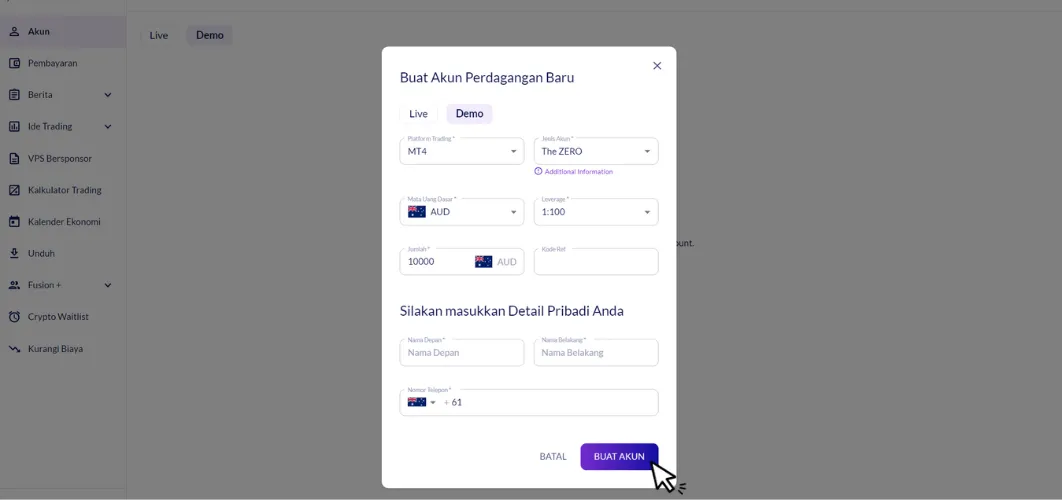Click the Nama Depan input field
Viewport: 1062px width, 500px height.
click(x=462, y=353)
